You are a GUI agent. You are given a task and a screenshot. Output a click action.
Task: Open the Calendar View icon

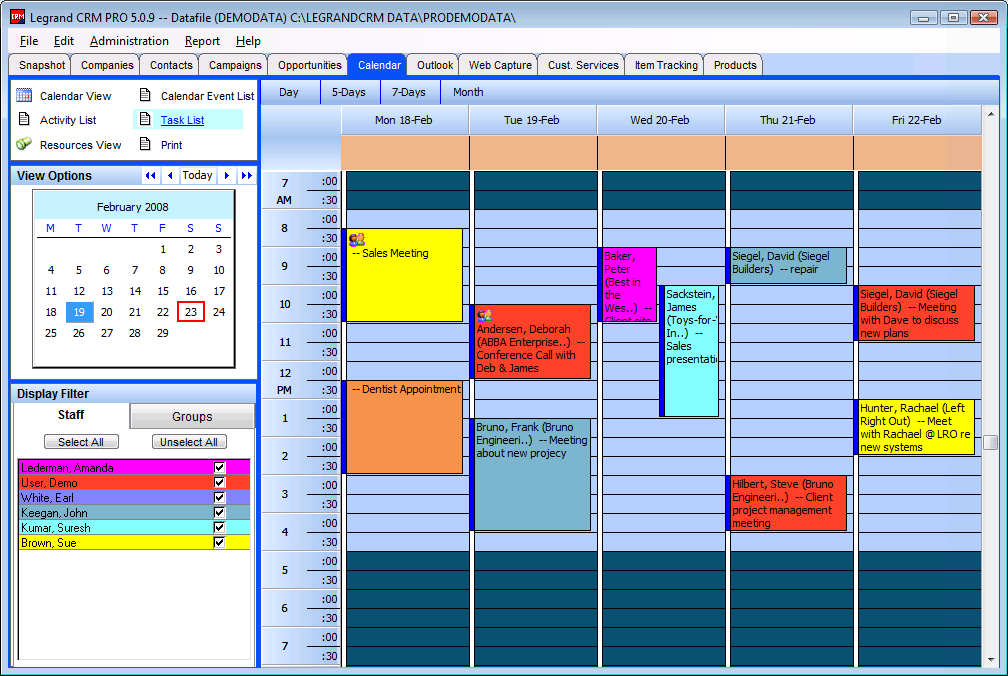24,95
